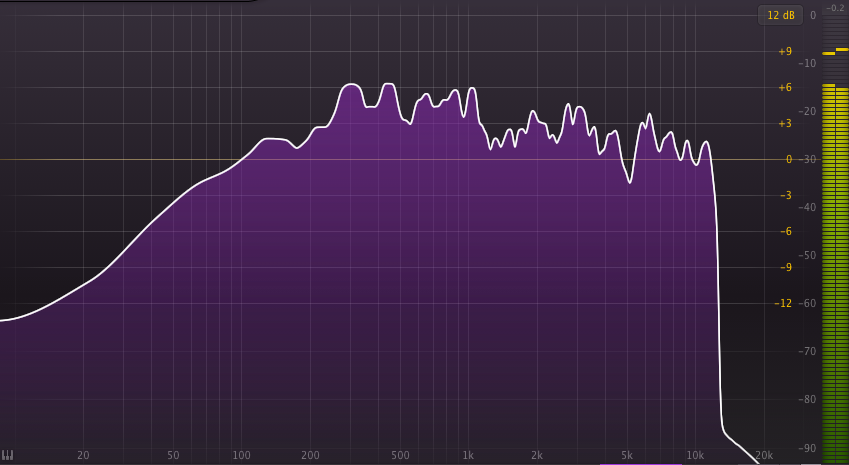Click the 100 Hz frequency label
Screen dimensions: 849x465
coord(241,455)
